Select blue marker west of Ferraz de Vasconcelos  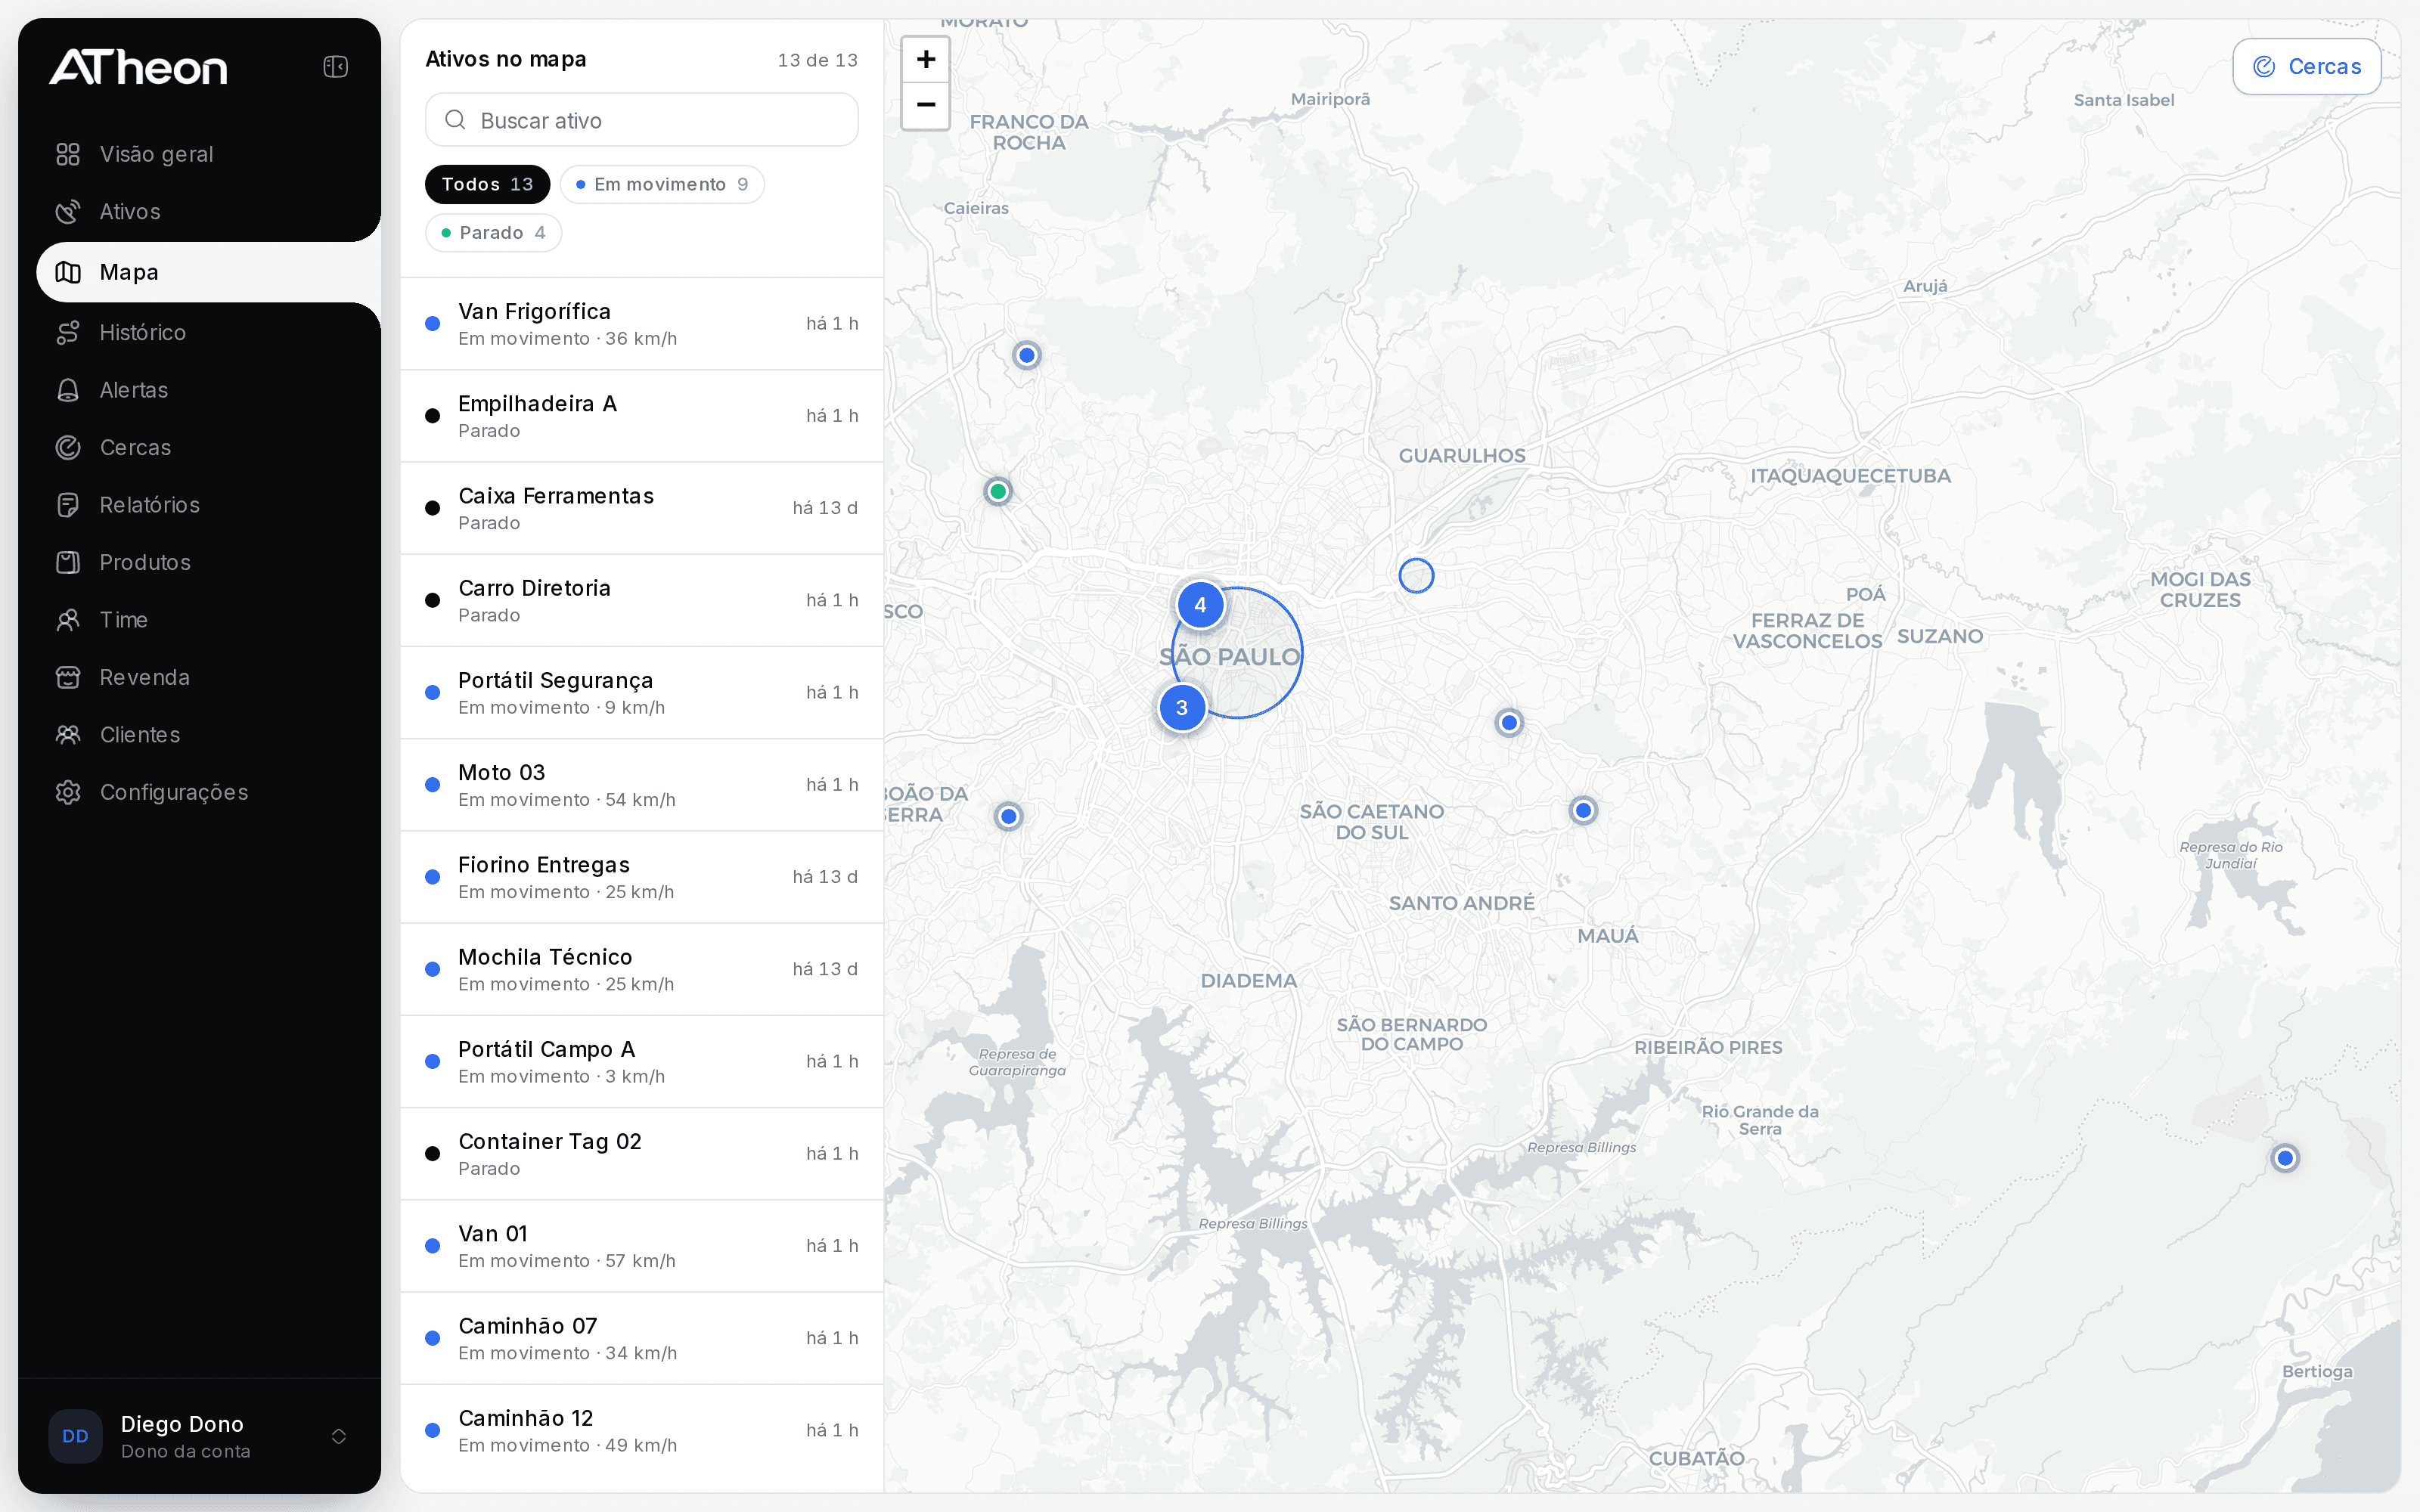coord(1583,810)
